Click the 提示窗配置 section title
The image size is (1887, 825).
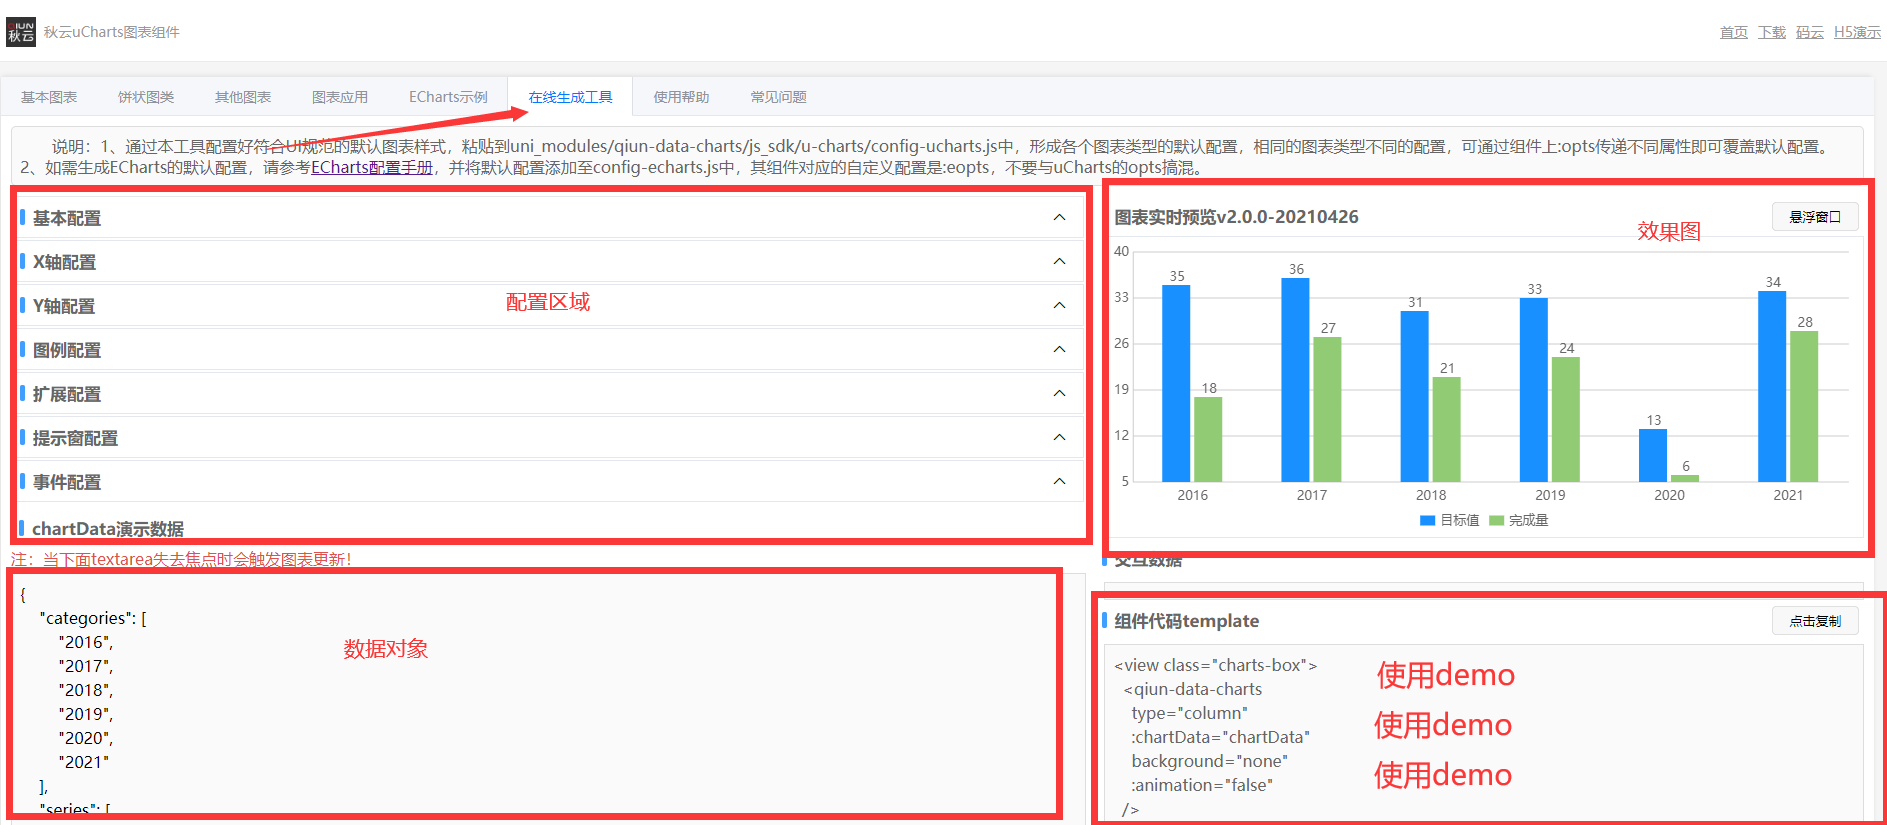pos(75,438)
